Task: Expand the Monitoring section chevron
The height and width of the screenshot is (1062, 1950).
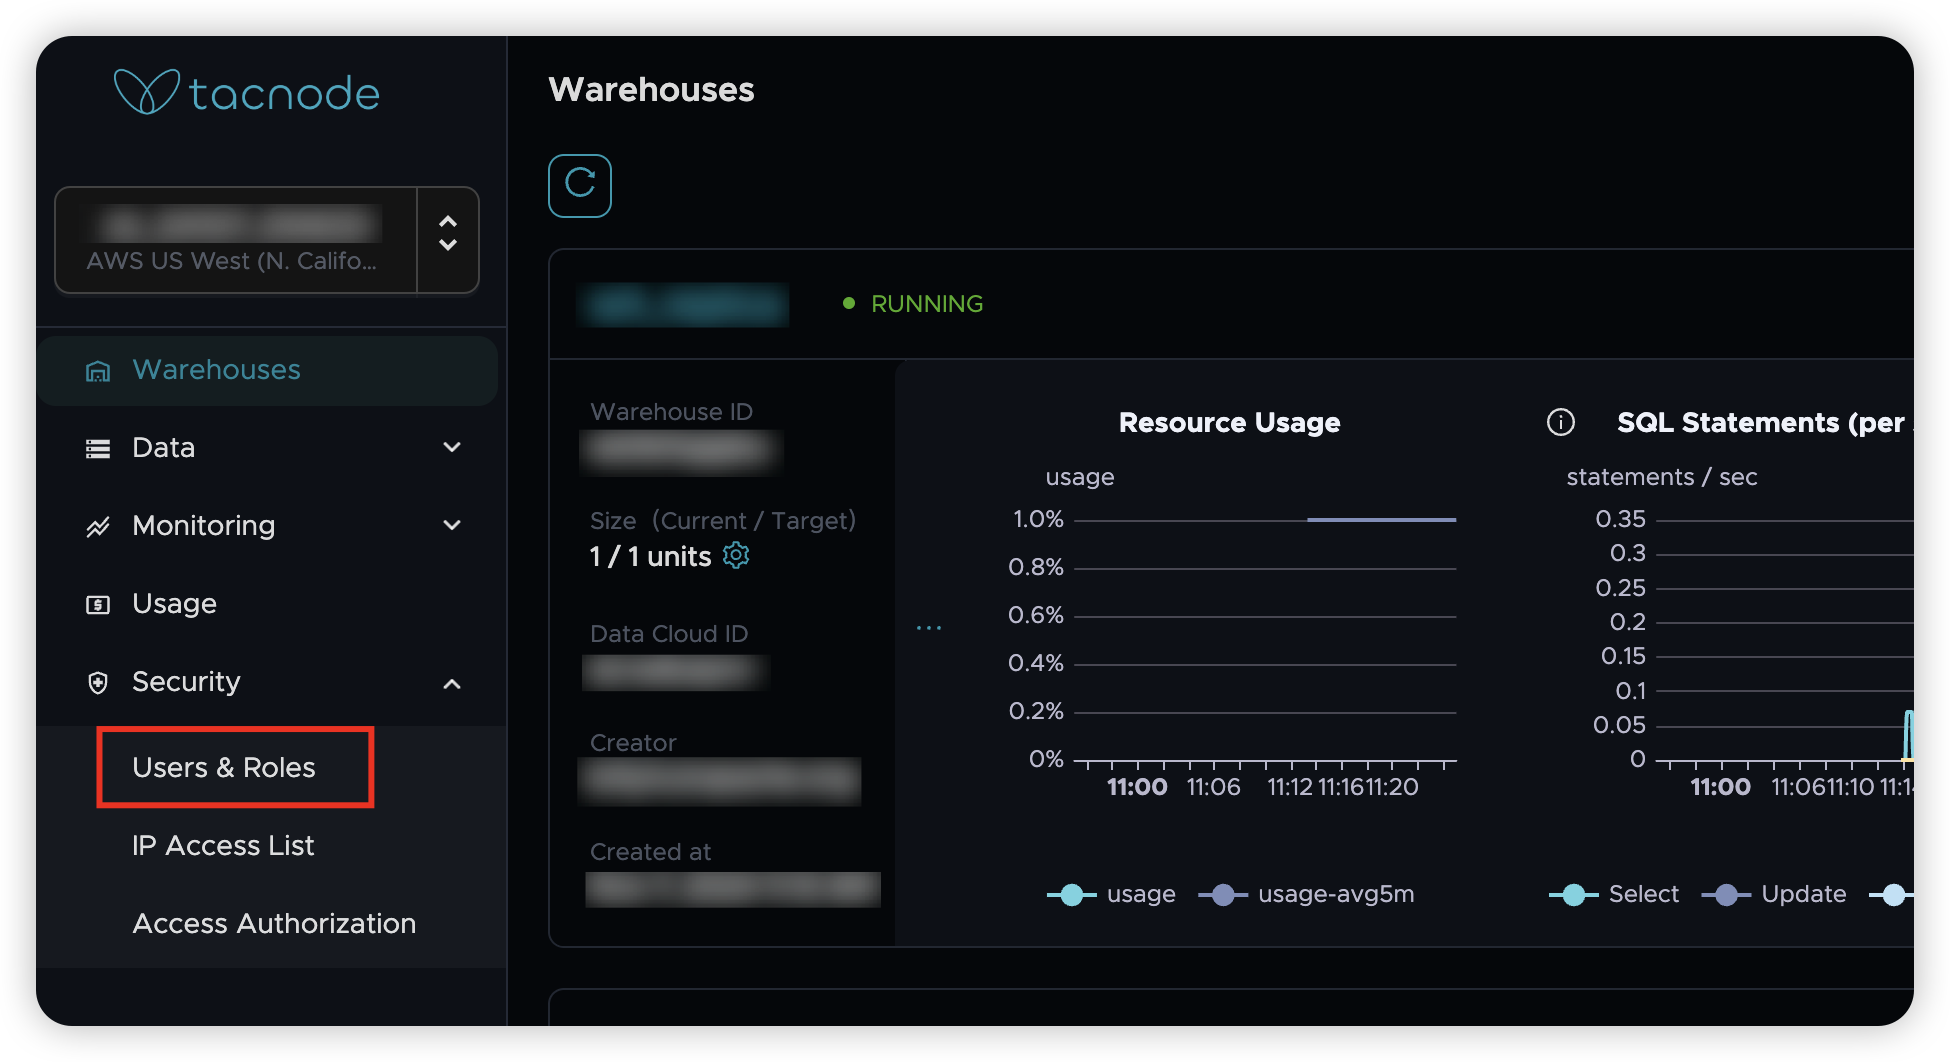Action: coord(452,526)
